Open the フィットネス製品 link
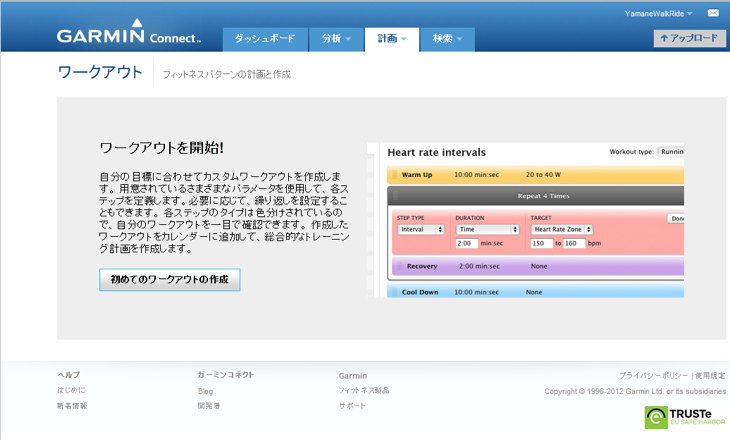 364,390
